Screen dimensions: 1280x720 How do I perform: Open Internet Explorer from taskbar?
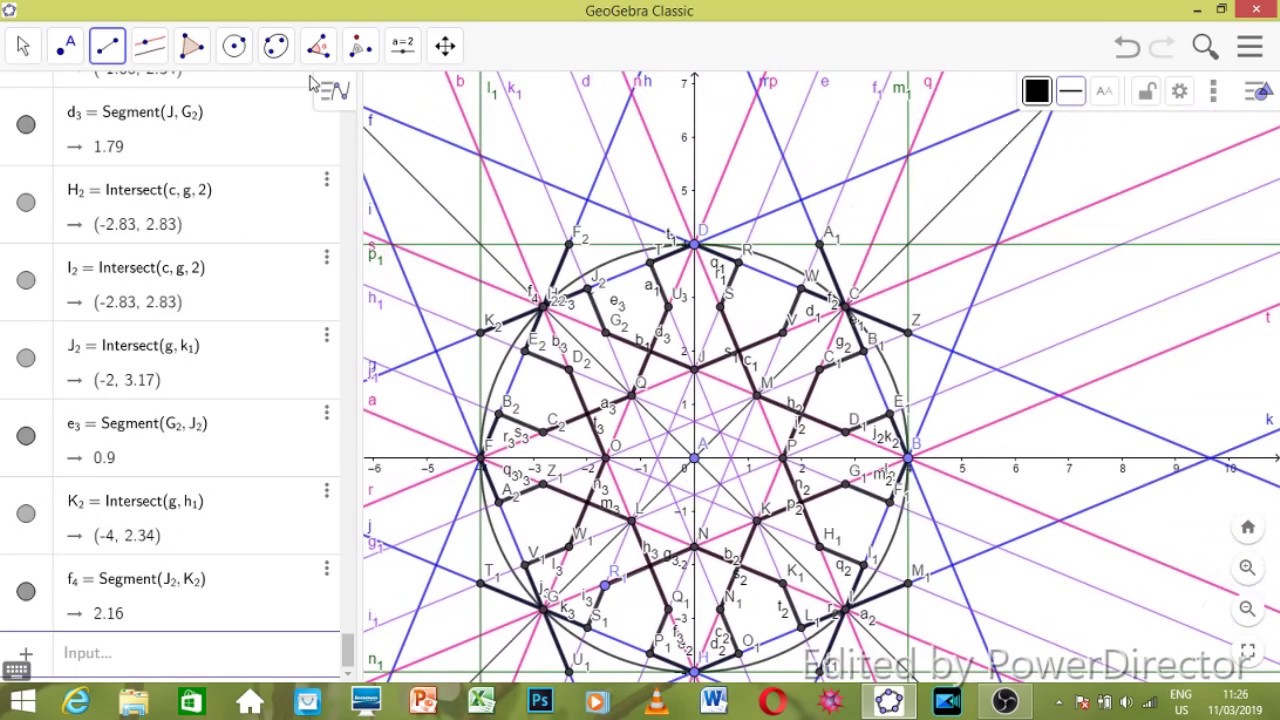pyautogui.click(x=77, y=701)
